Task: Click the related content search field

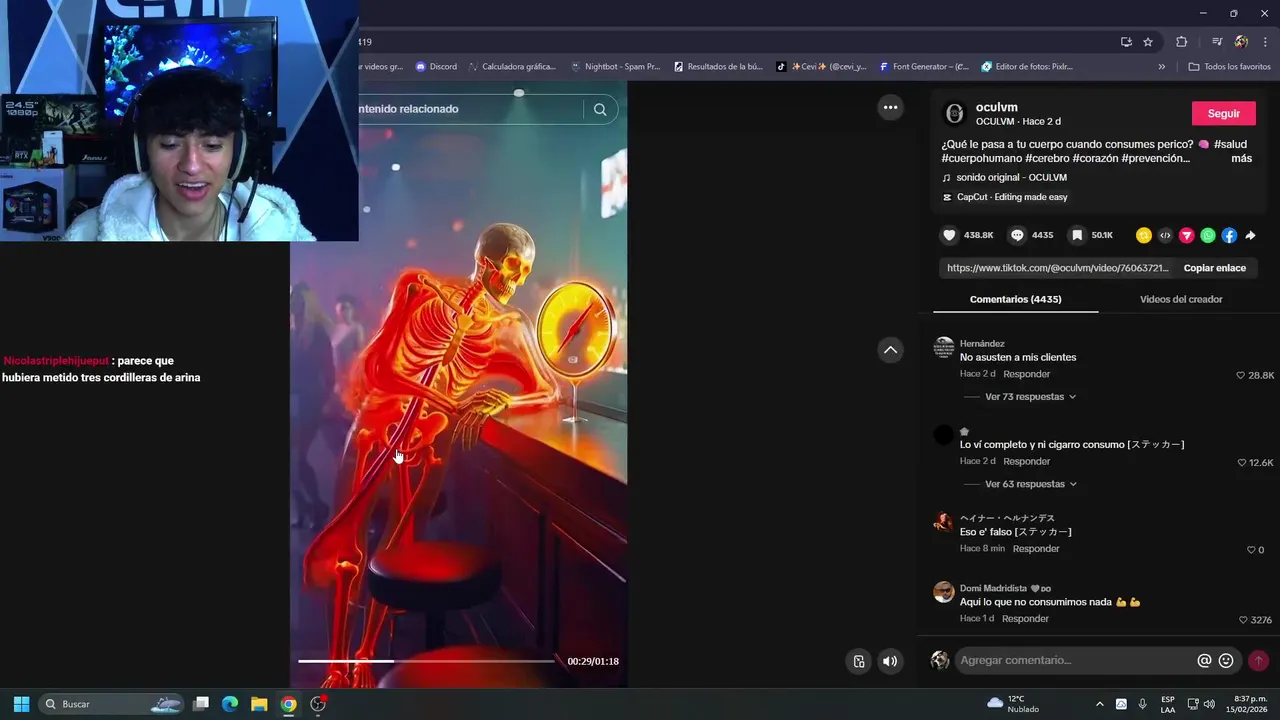Action: [x=470, y=109]
